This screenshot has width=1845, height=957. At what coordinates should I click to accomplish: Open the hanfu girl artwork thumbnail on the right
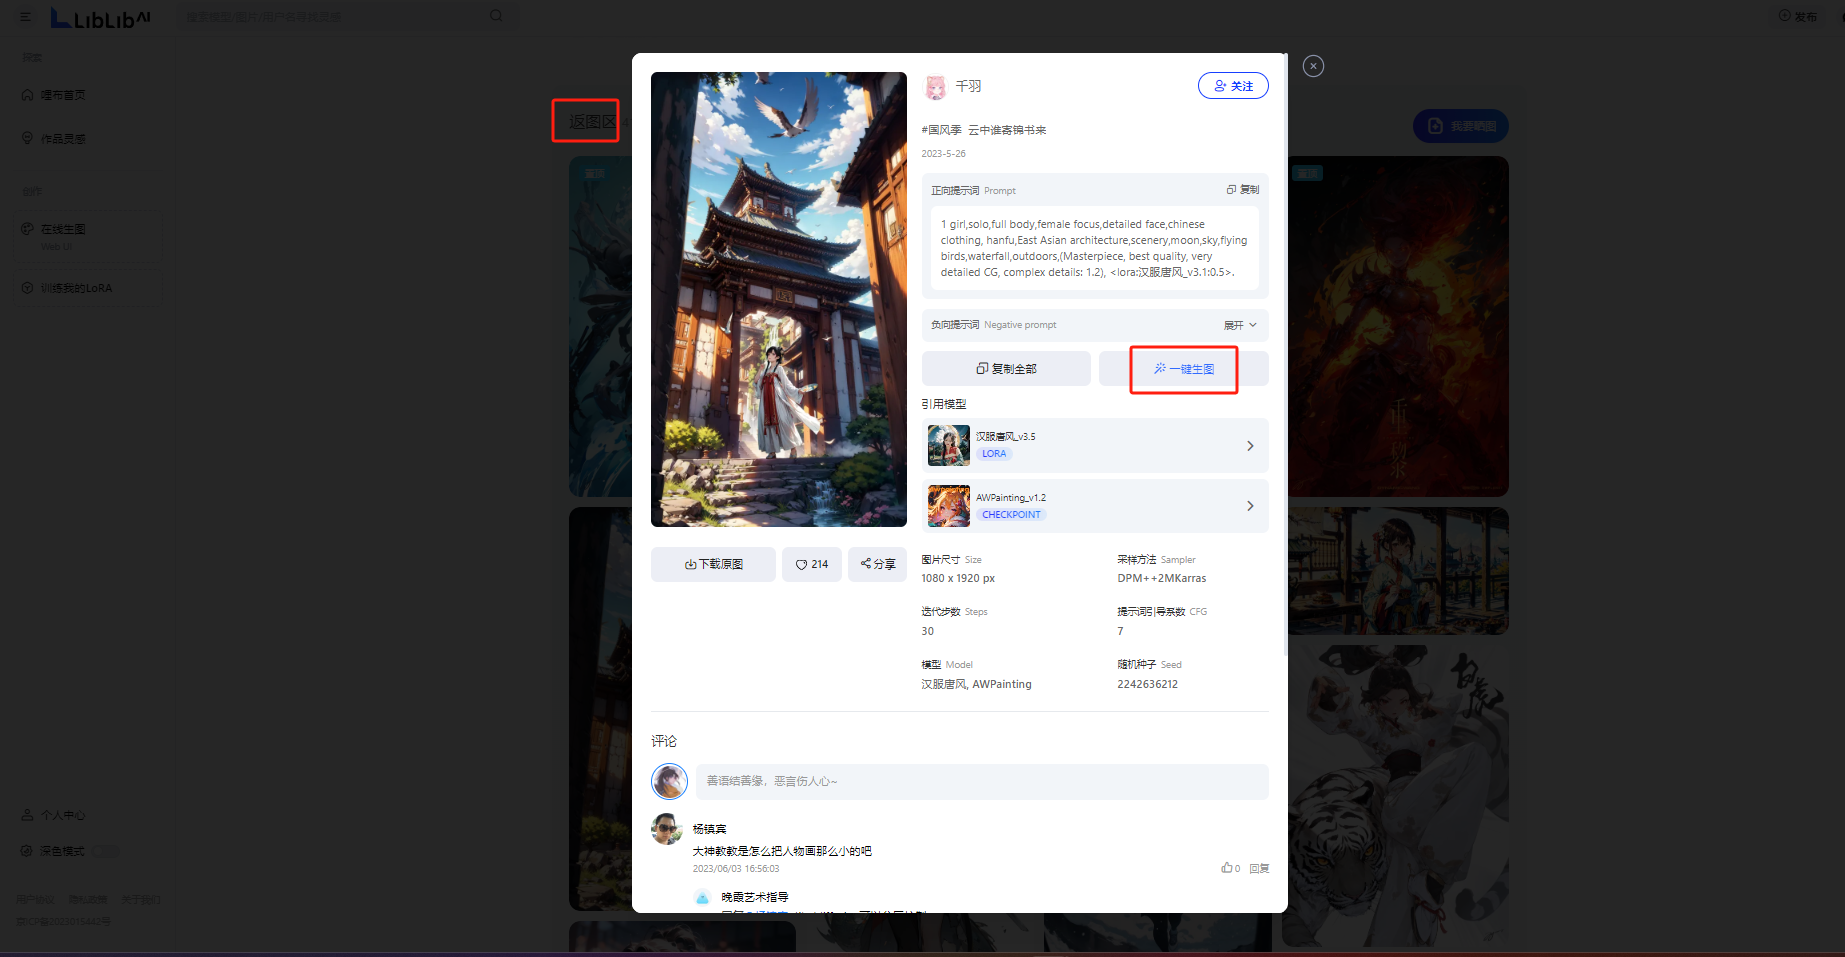tap(1398, 571)
